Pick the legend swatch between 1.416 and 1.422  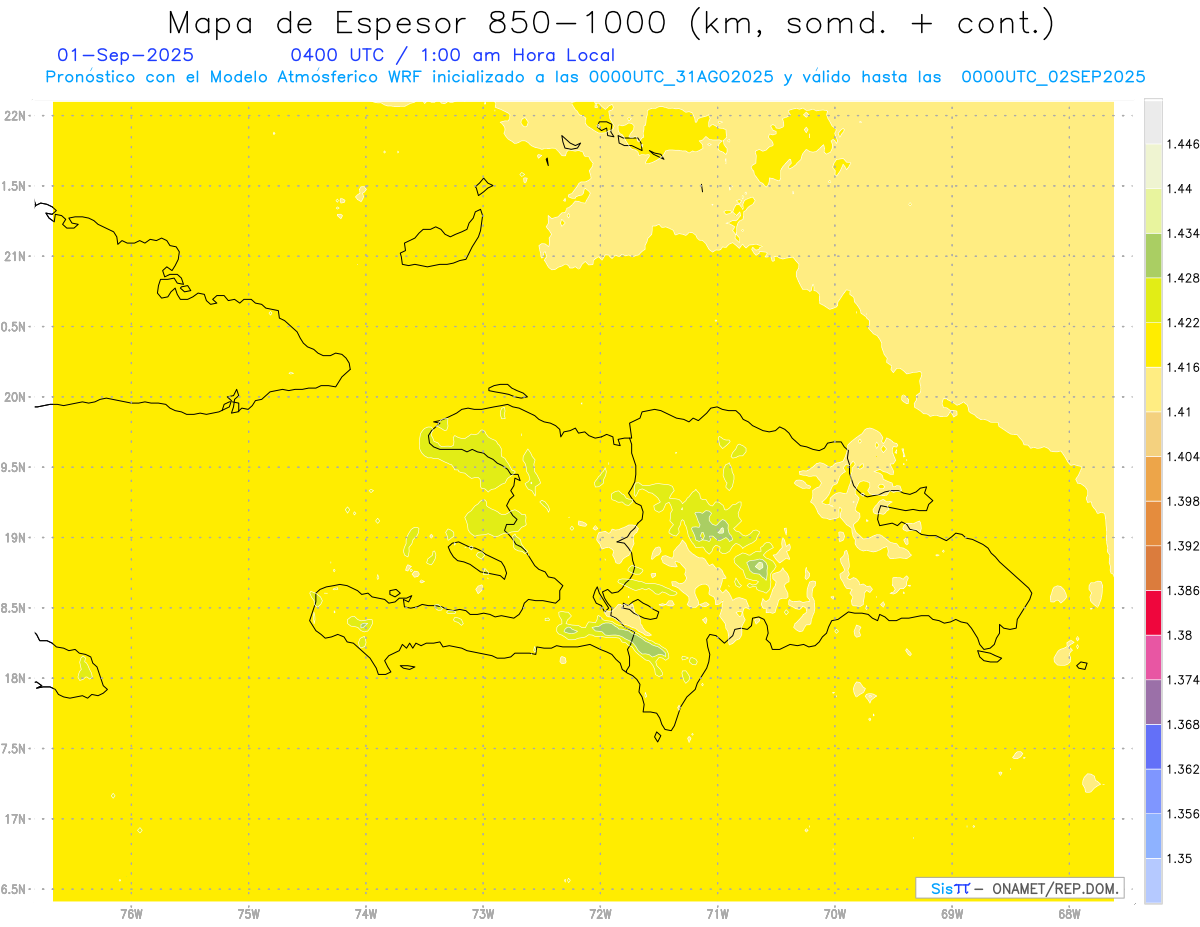(1153, 345)
